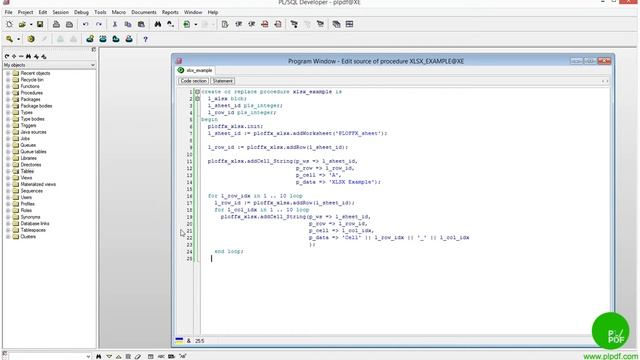Click the Code section button
Viewport: 640px width, 360px height.
pyautogui.click(x=193, y=81)
